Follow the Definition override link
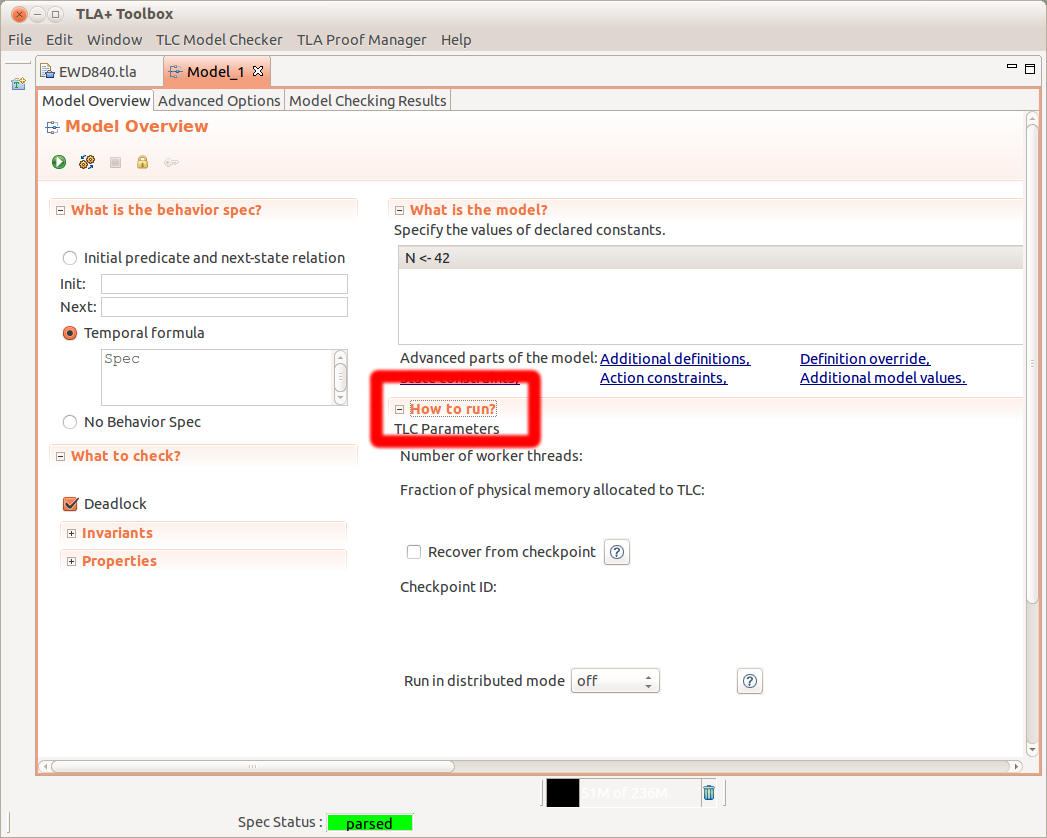The image size is (1047, 838). pyautogui.click(x=864, y=359)
